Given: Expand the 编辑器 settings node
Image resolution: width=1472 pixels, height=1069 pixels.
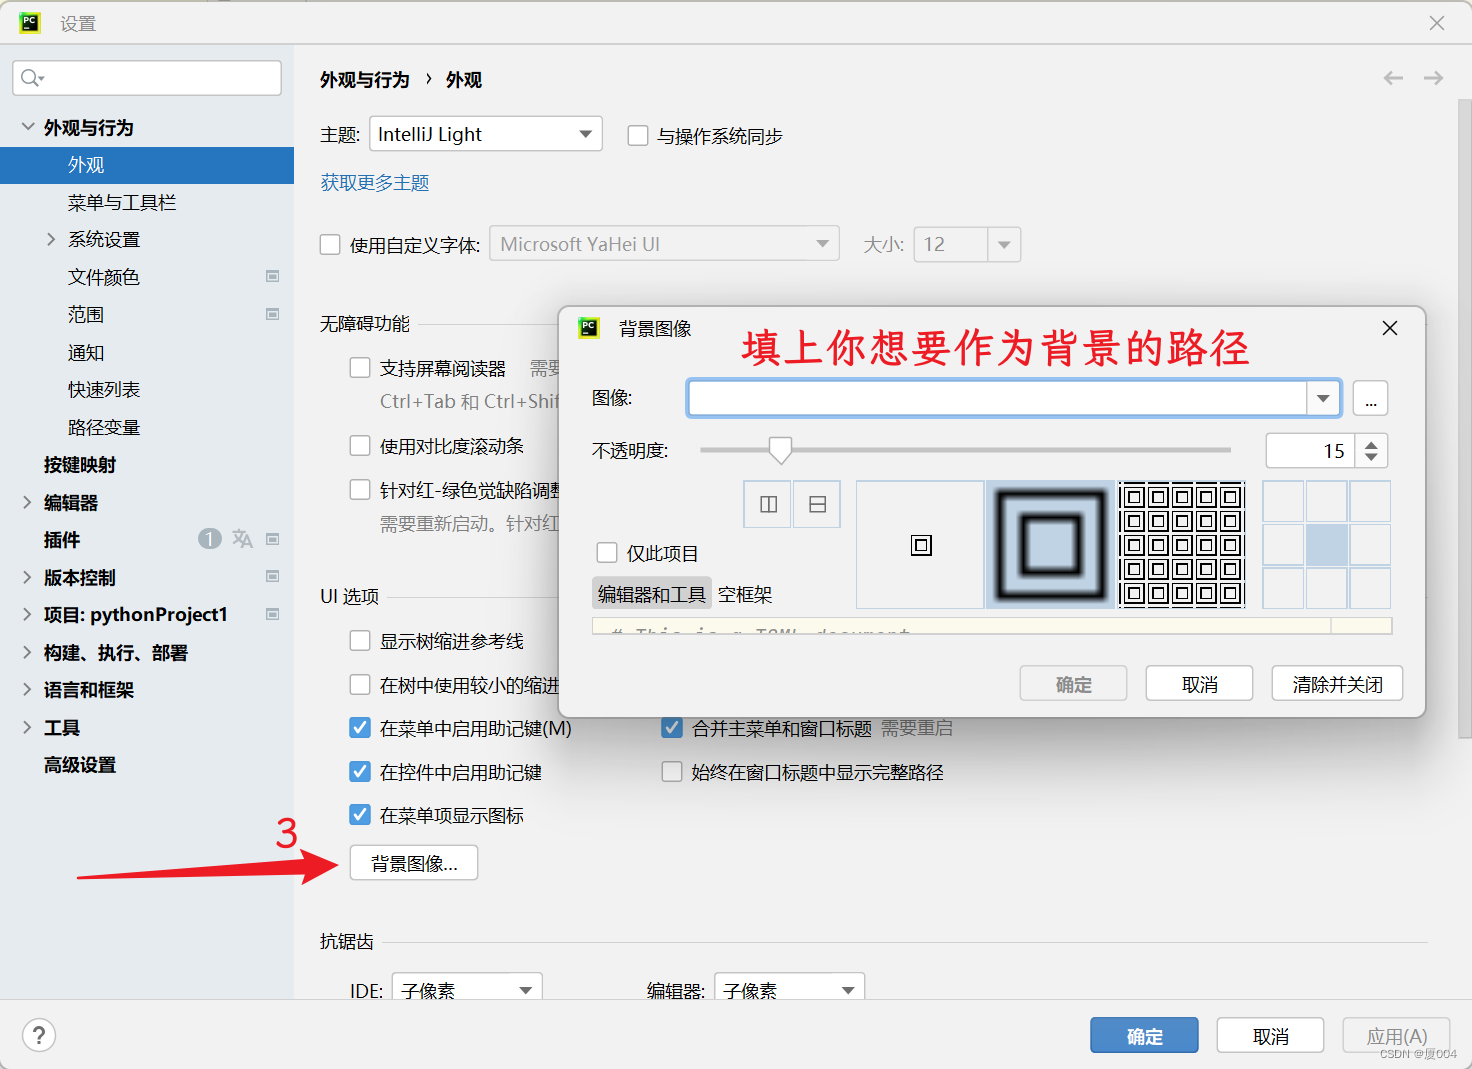Looking at the screenshot, I should tap(27, 502).
